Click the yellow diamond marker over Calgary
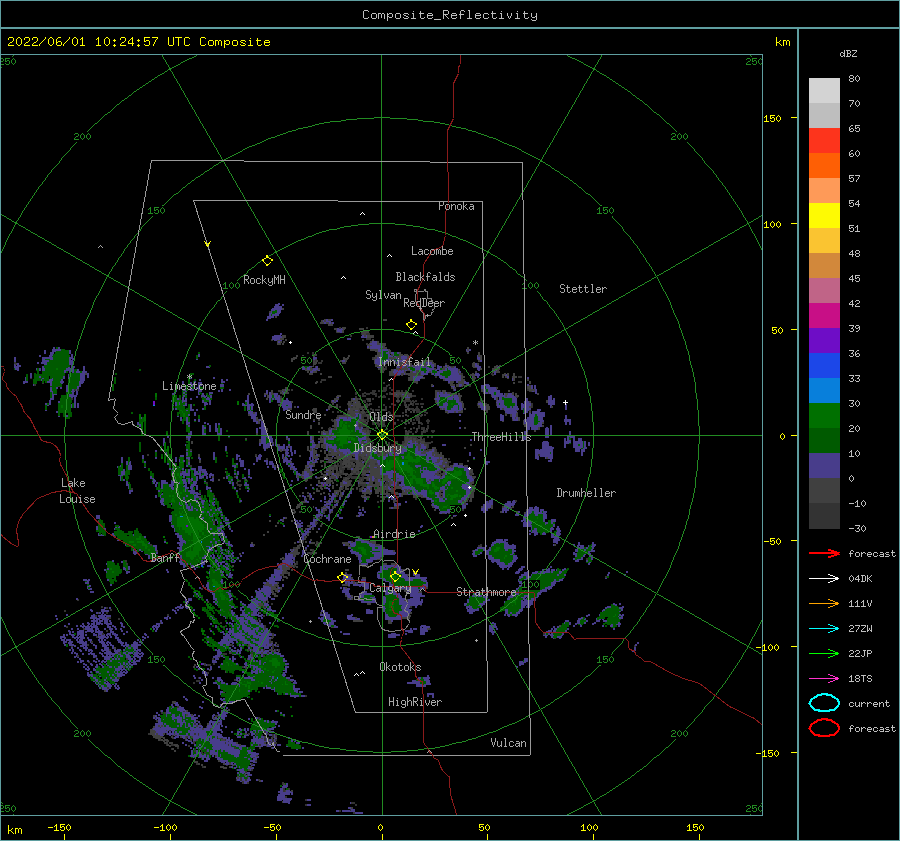900x841 pixels. 395,576
